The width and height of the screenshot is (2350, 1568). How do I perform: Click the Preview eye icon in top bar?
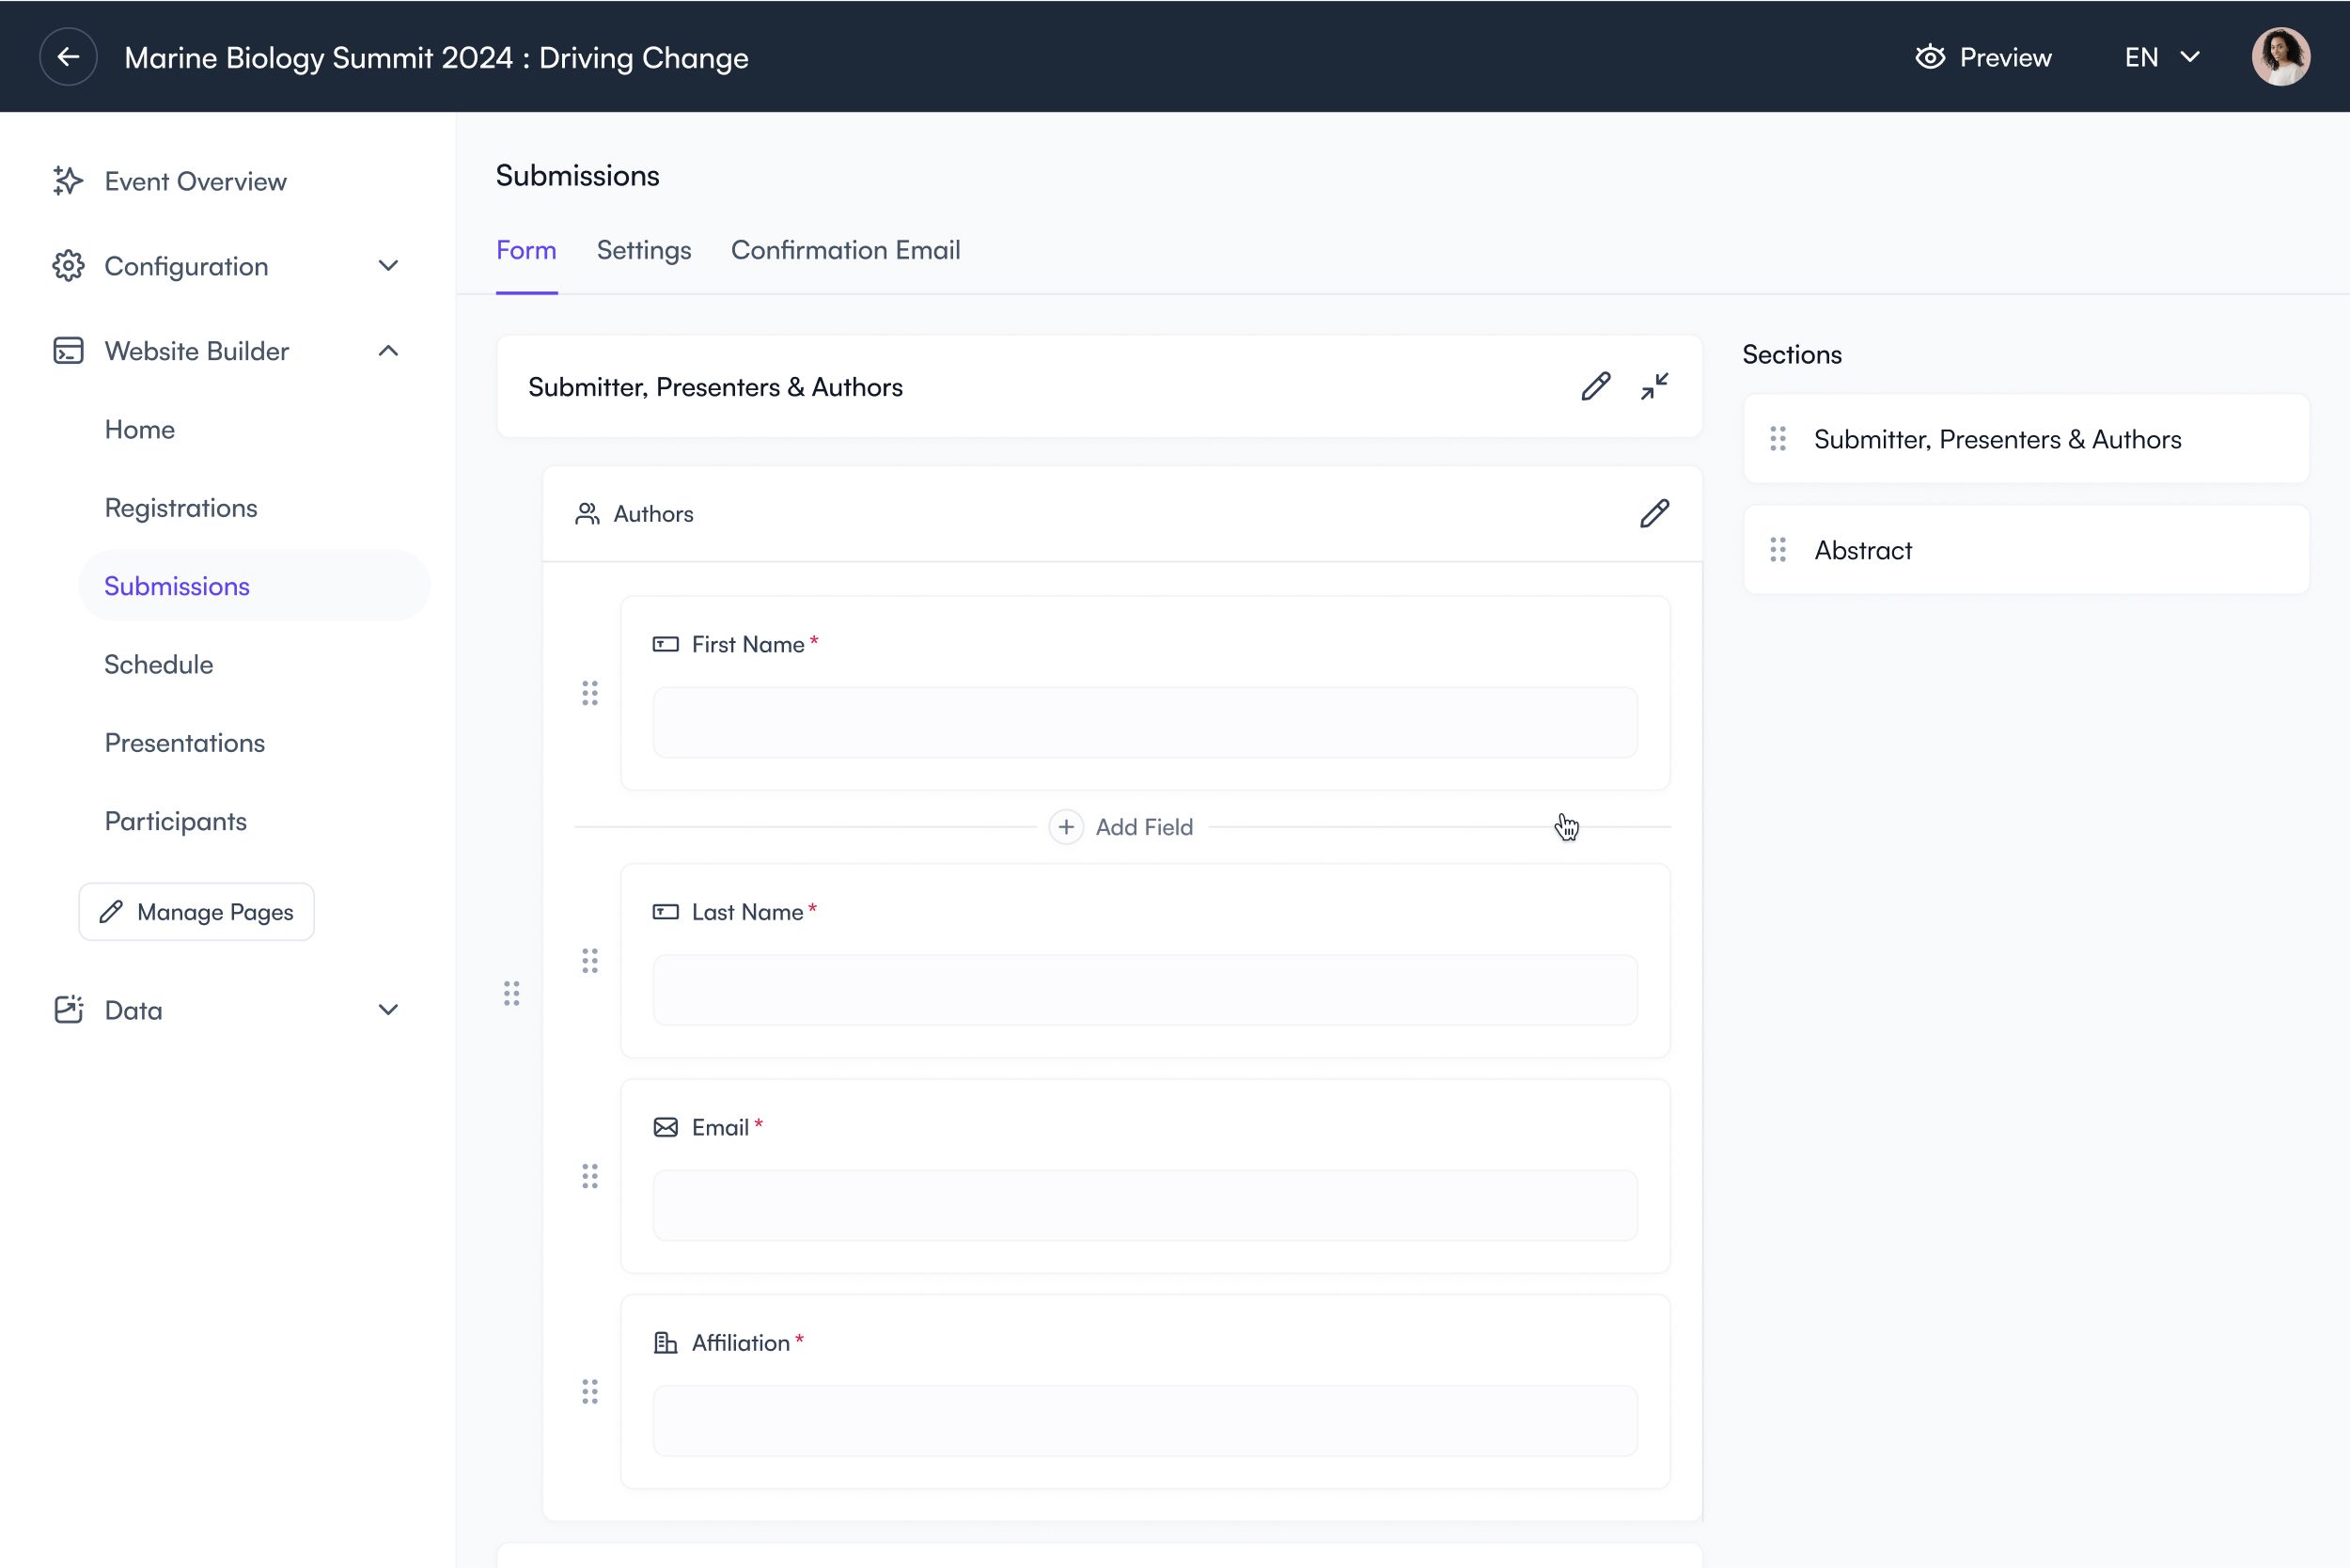1928,56
